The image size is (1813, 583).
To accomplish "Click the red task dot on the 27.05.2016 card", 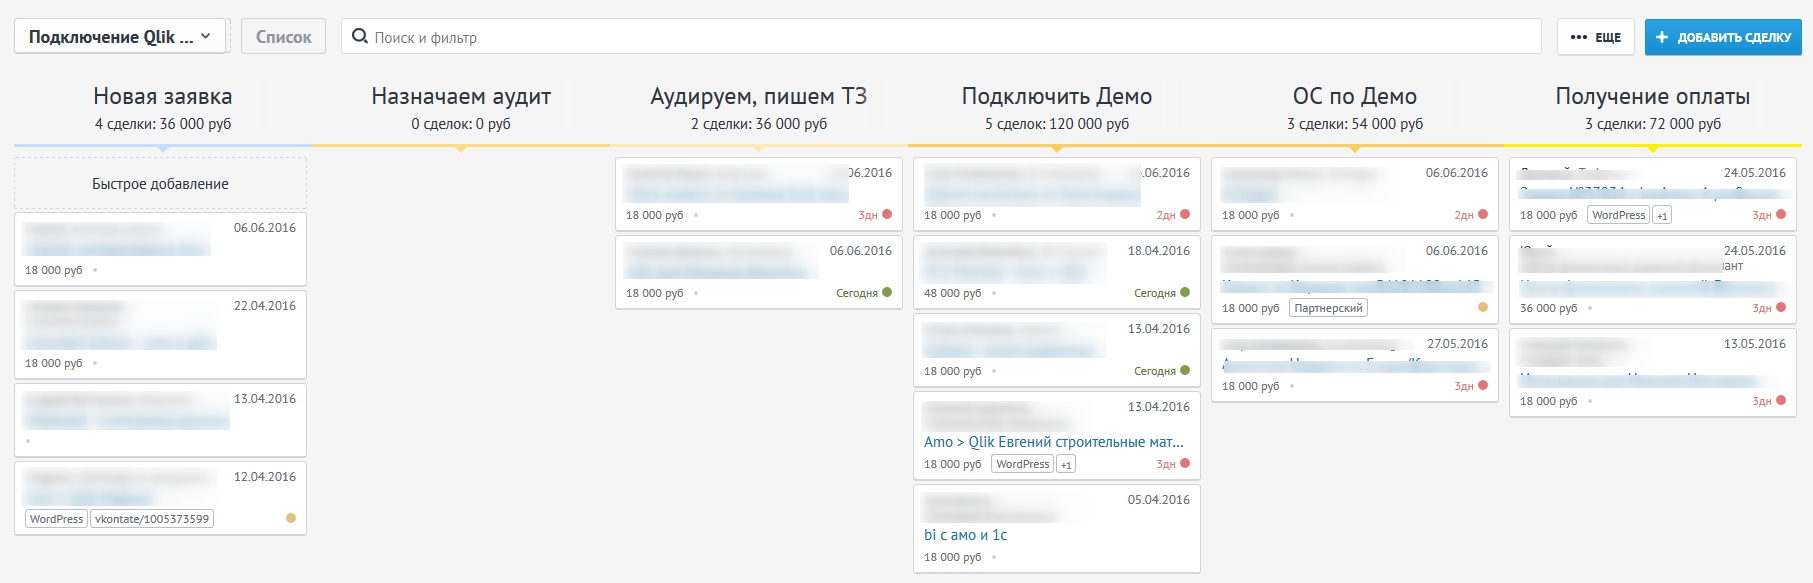I will (x=1483, y=386).
